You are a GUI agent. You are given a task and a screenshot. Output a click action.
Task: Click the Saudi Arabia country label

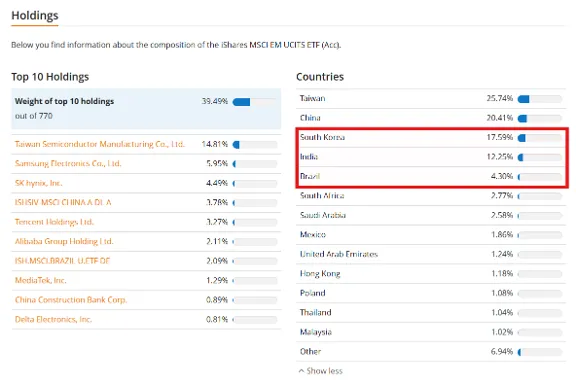(x=323, y=215)
